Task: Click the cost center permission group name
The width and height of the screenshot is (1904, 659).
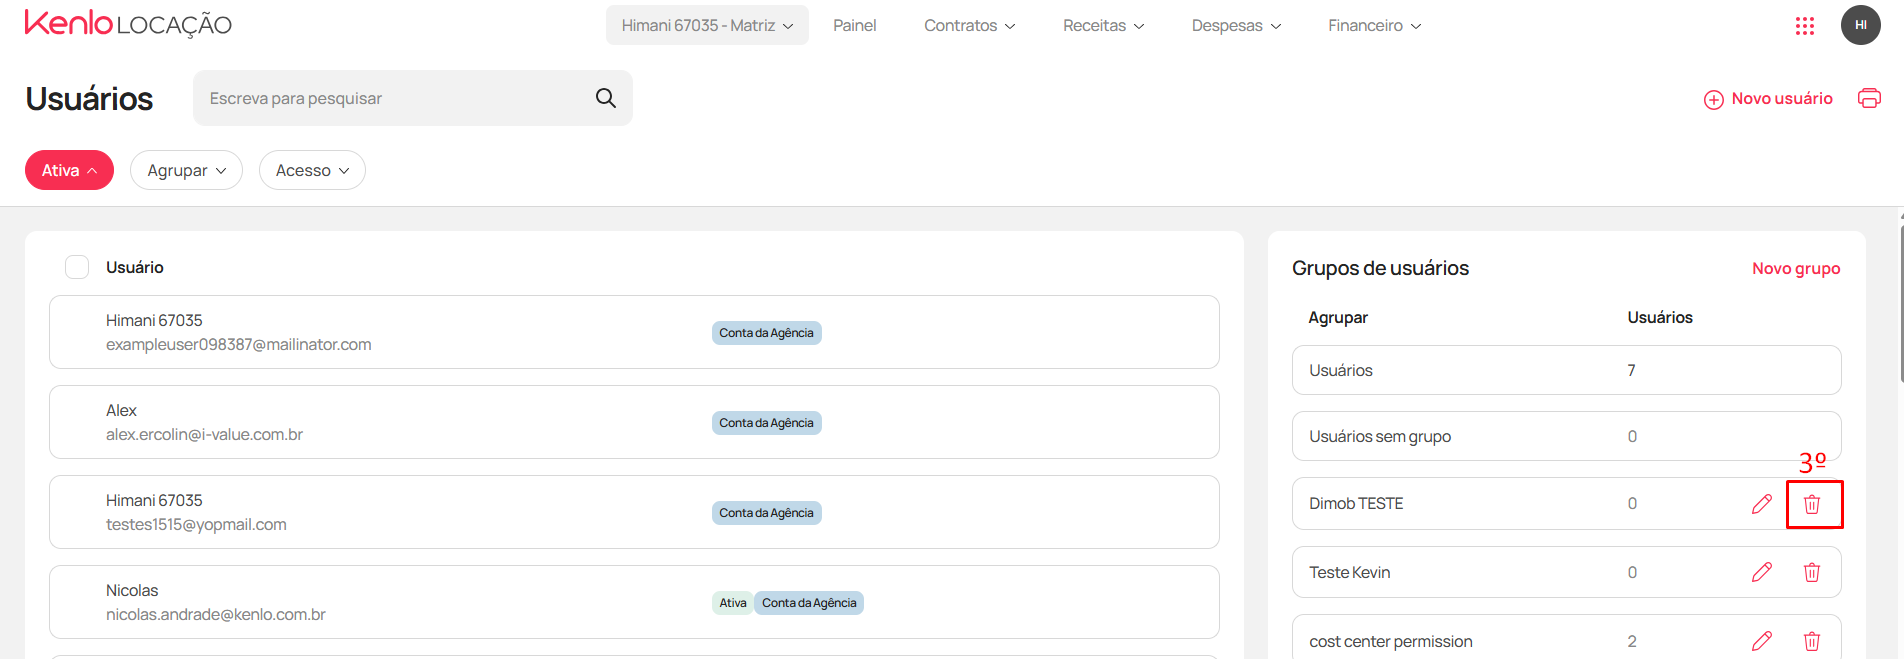Action: 1390,641
